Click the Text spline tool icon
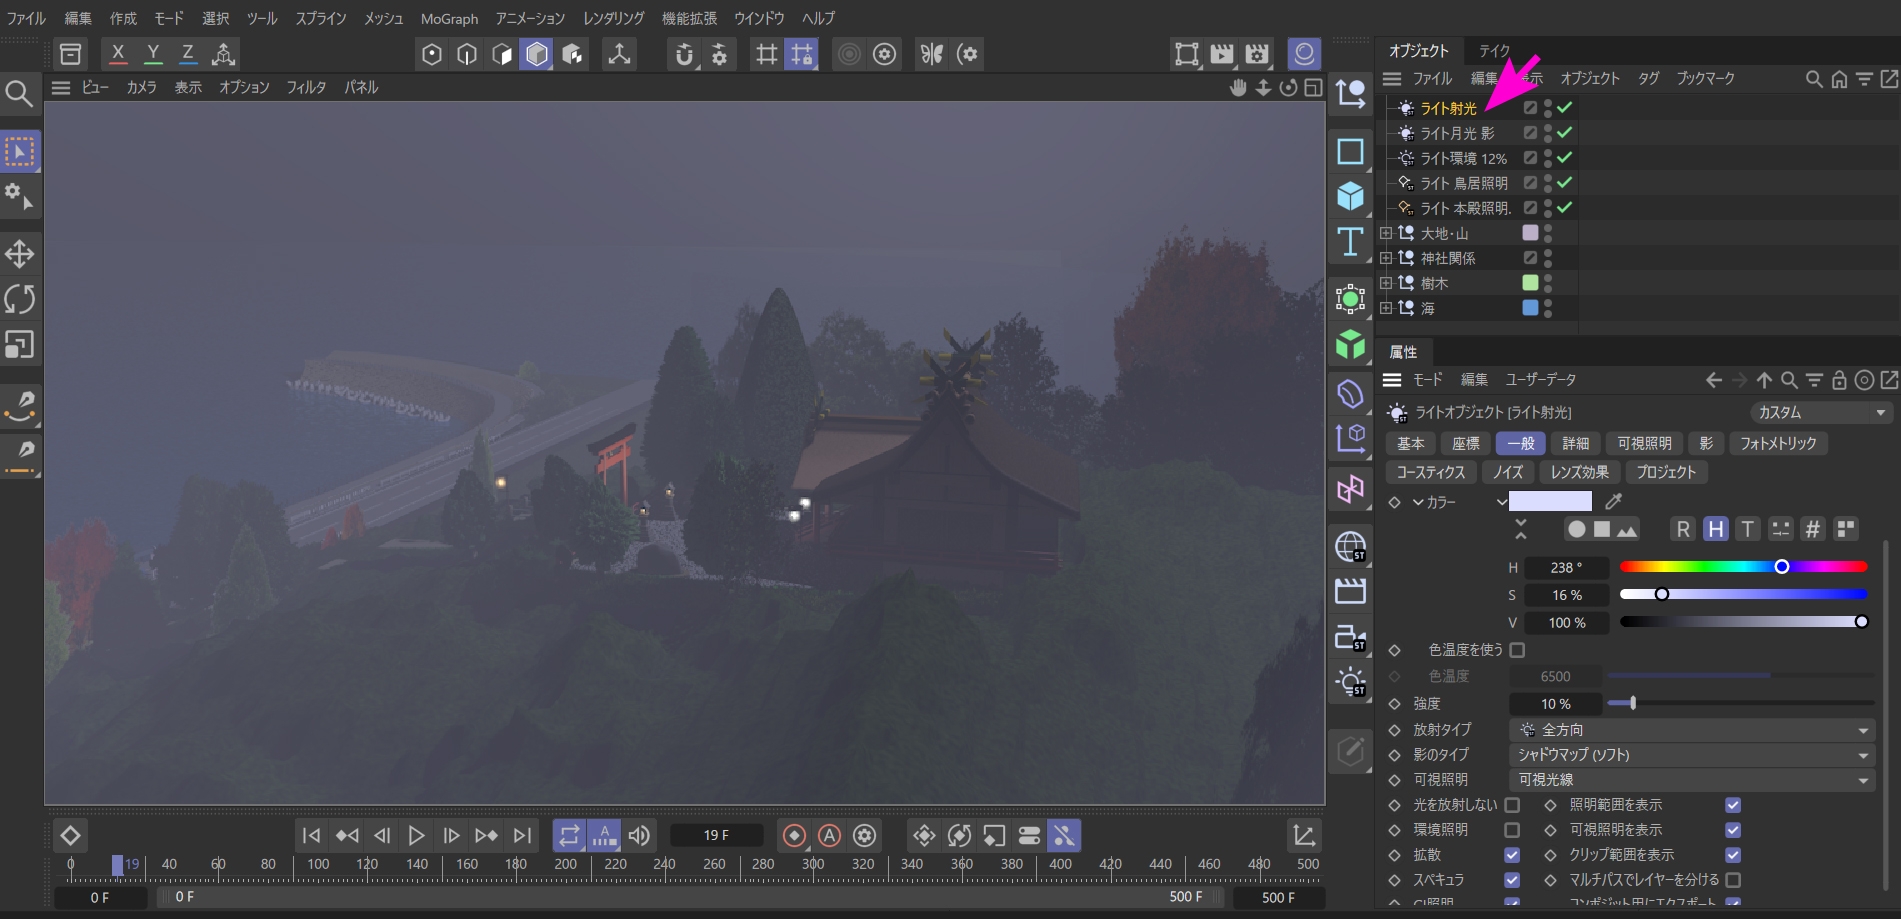Viewport: 1901px width, 919px height. tap(1350, 242)
